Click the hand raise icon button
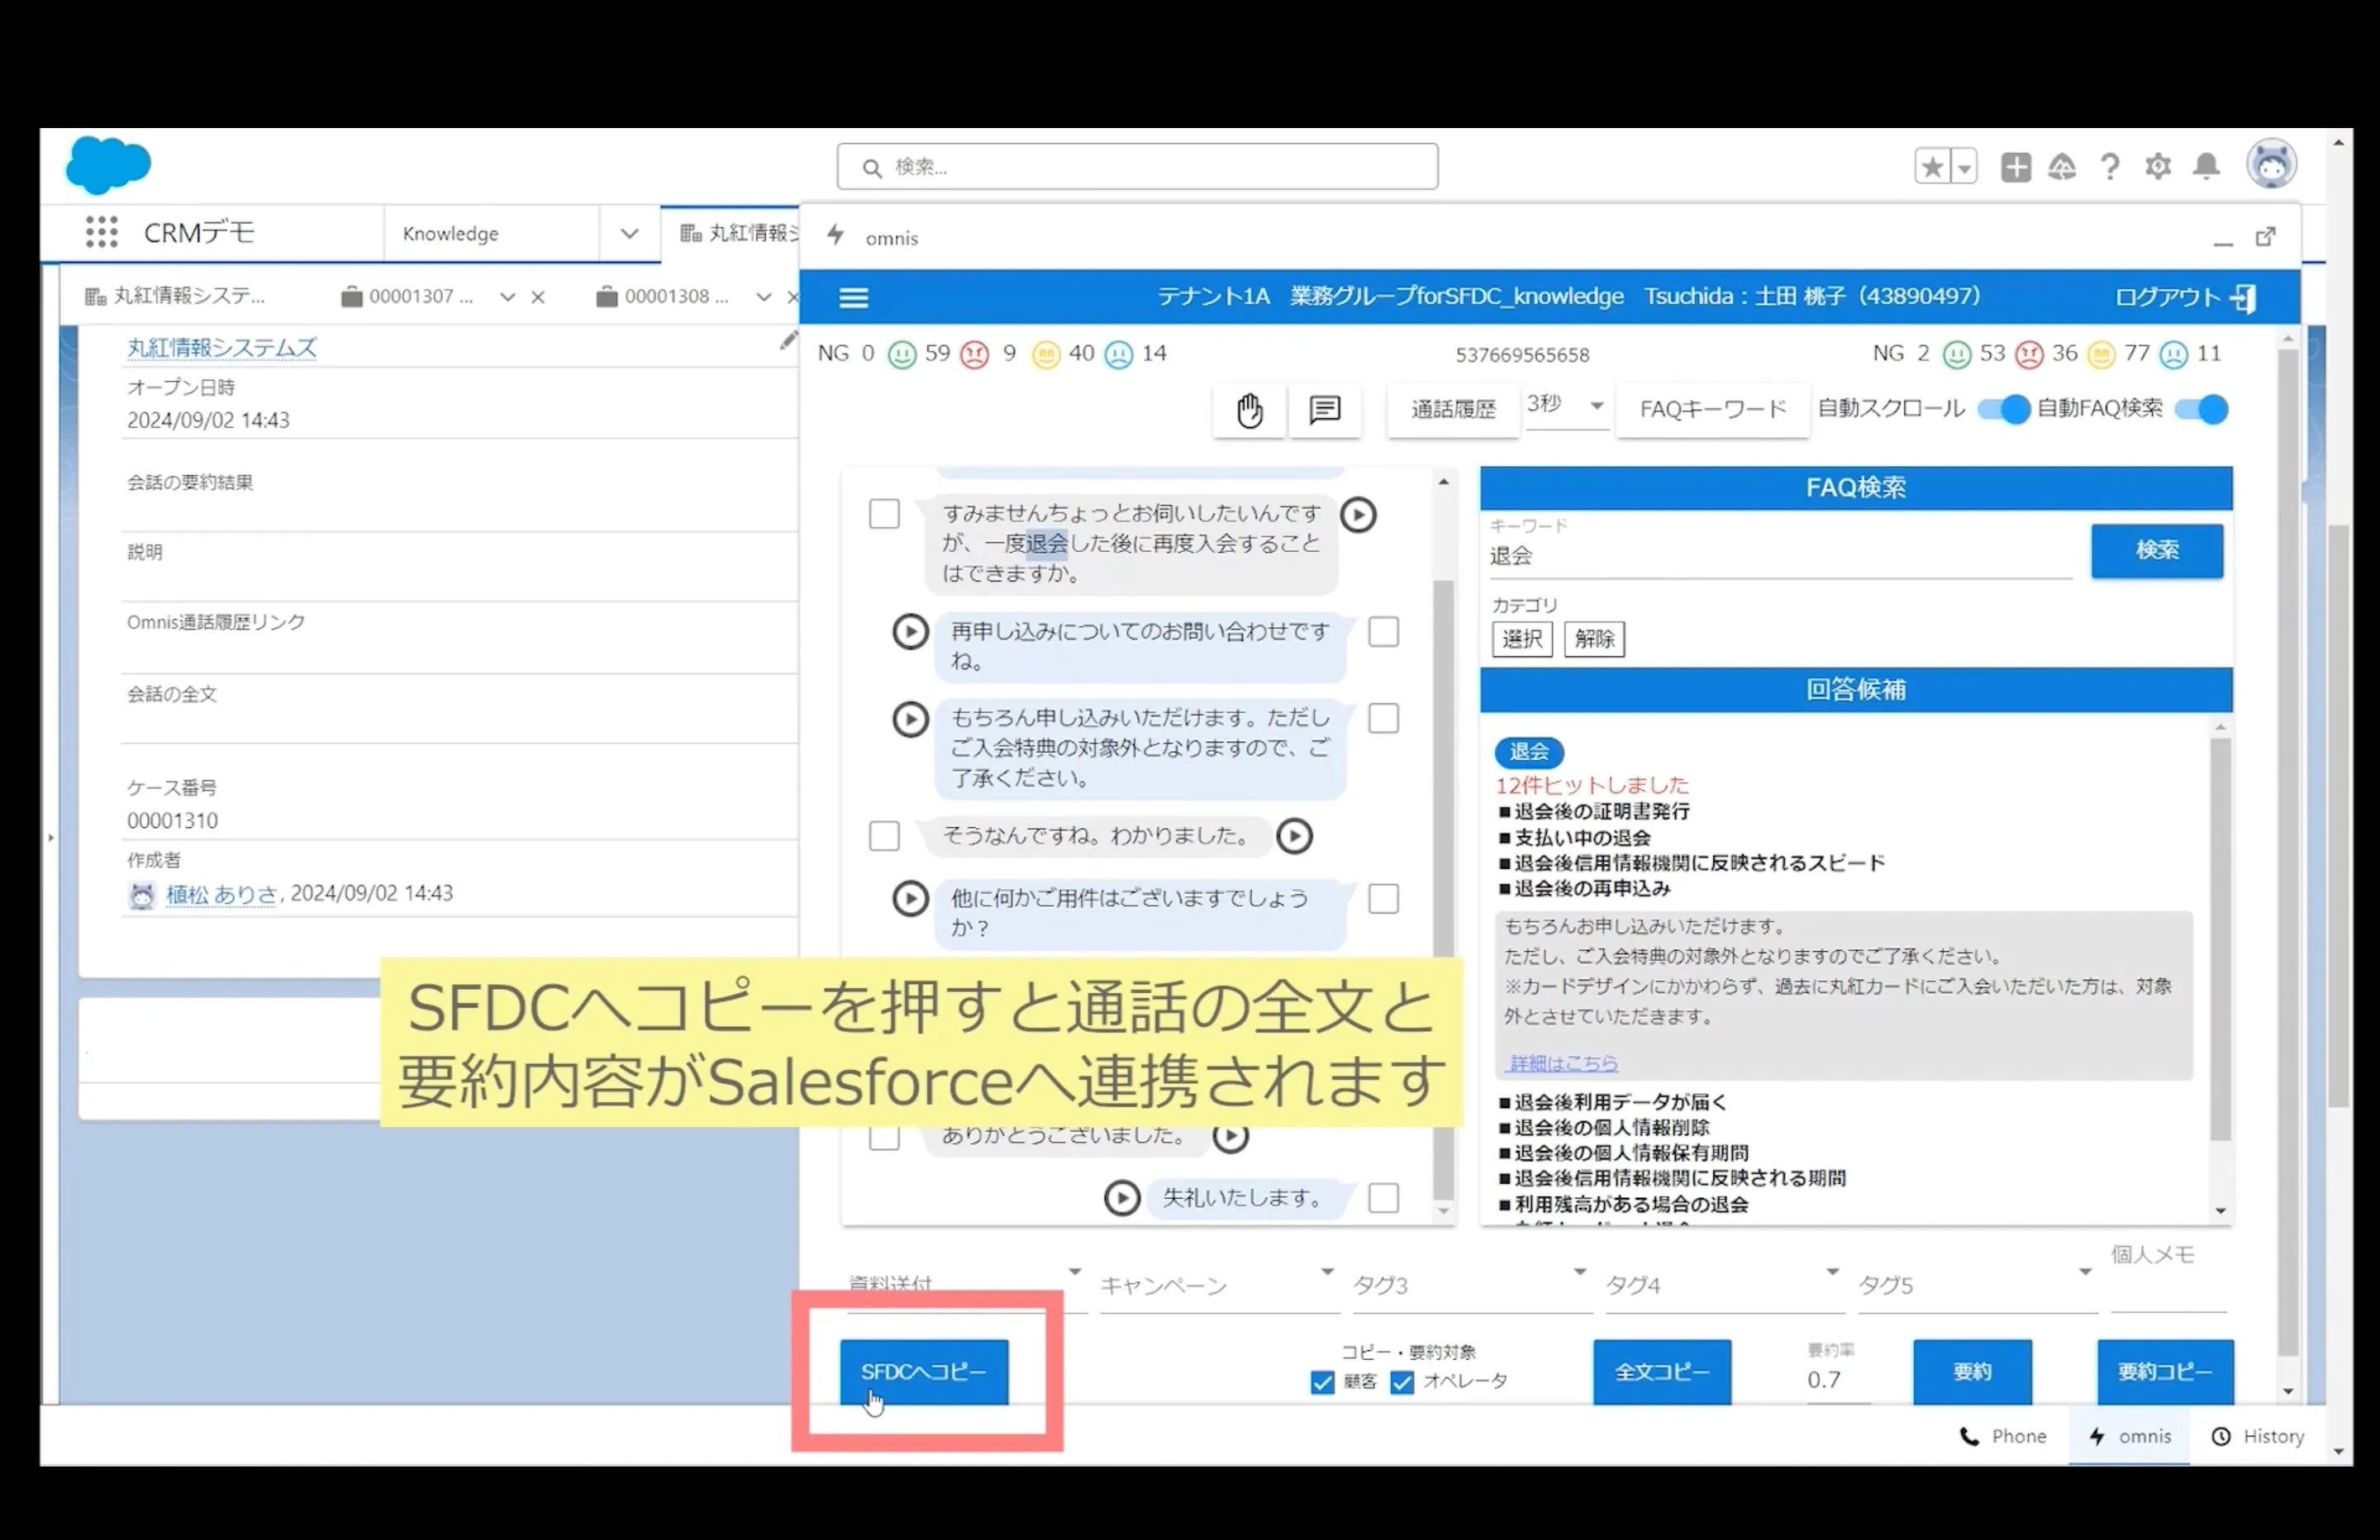The height and width of the screenshot is (1540, 2380). click(x=1249, y=410)
